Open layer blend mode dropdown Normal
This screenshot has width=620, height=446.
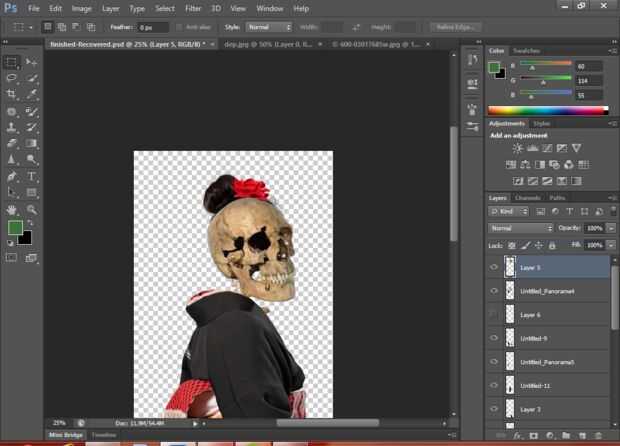520,228
